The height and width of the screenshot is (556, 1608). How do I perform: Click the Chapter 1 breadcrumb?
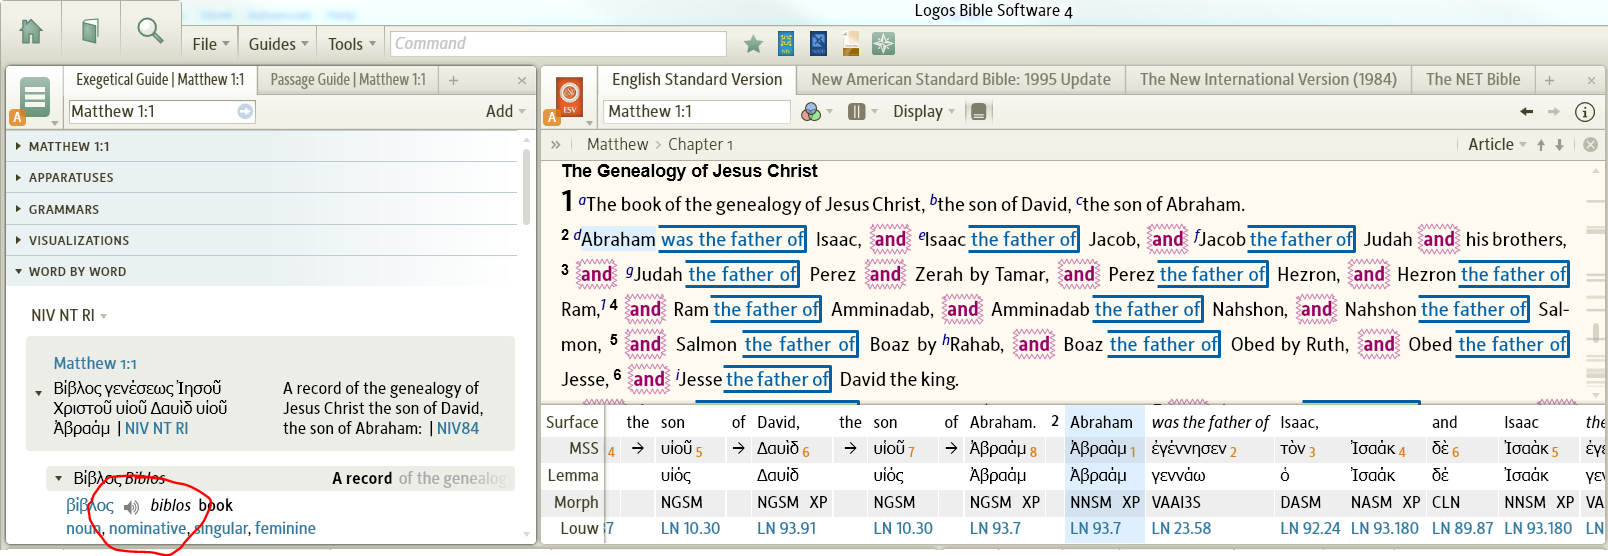coord(700,145)
